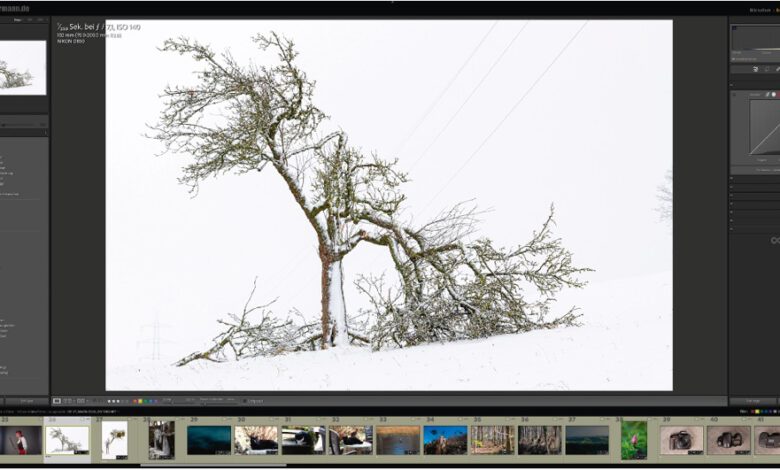Select filmstrip thumbnail 34 with blue sky
780x470 pixels.
click(445, 440)
